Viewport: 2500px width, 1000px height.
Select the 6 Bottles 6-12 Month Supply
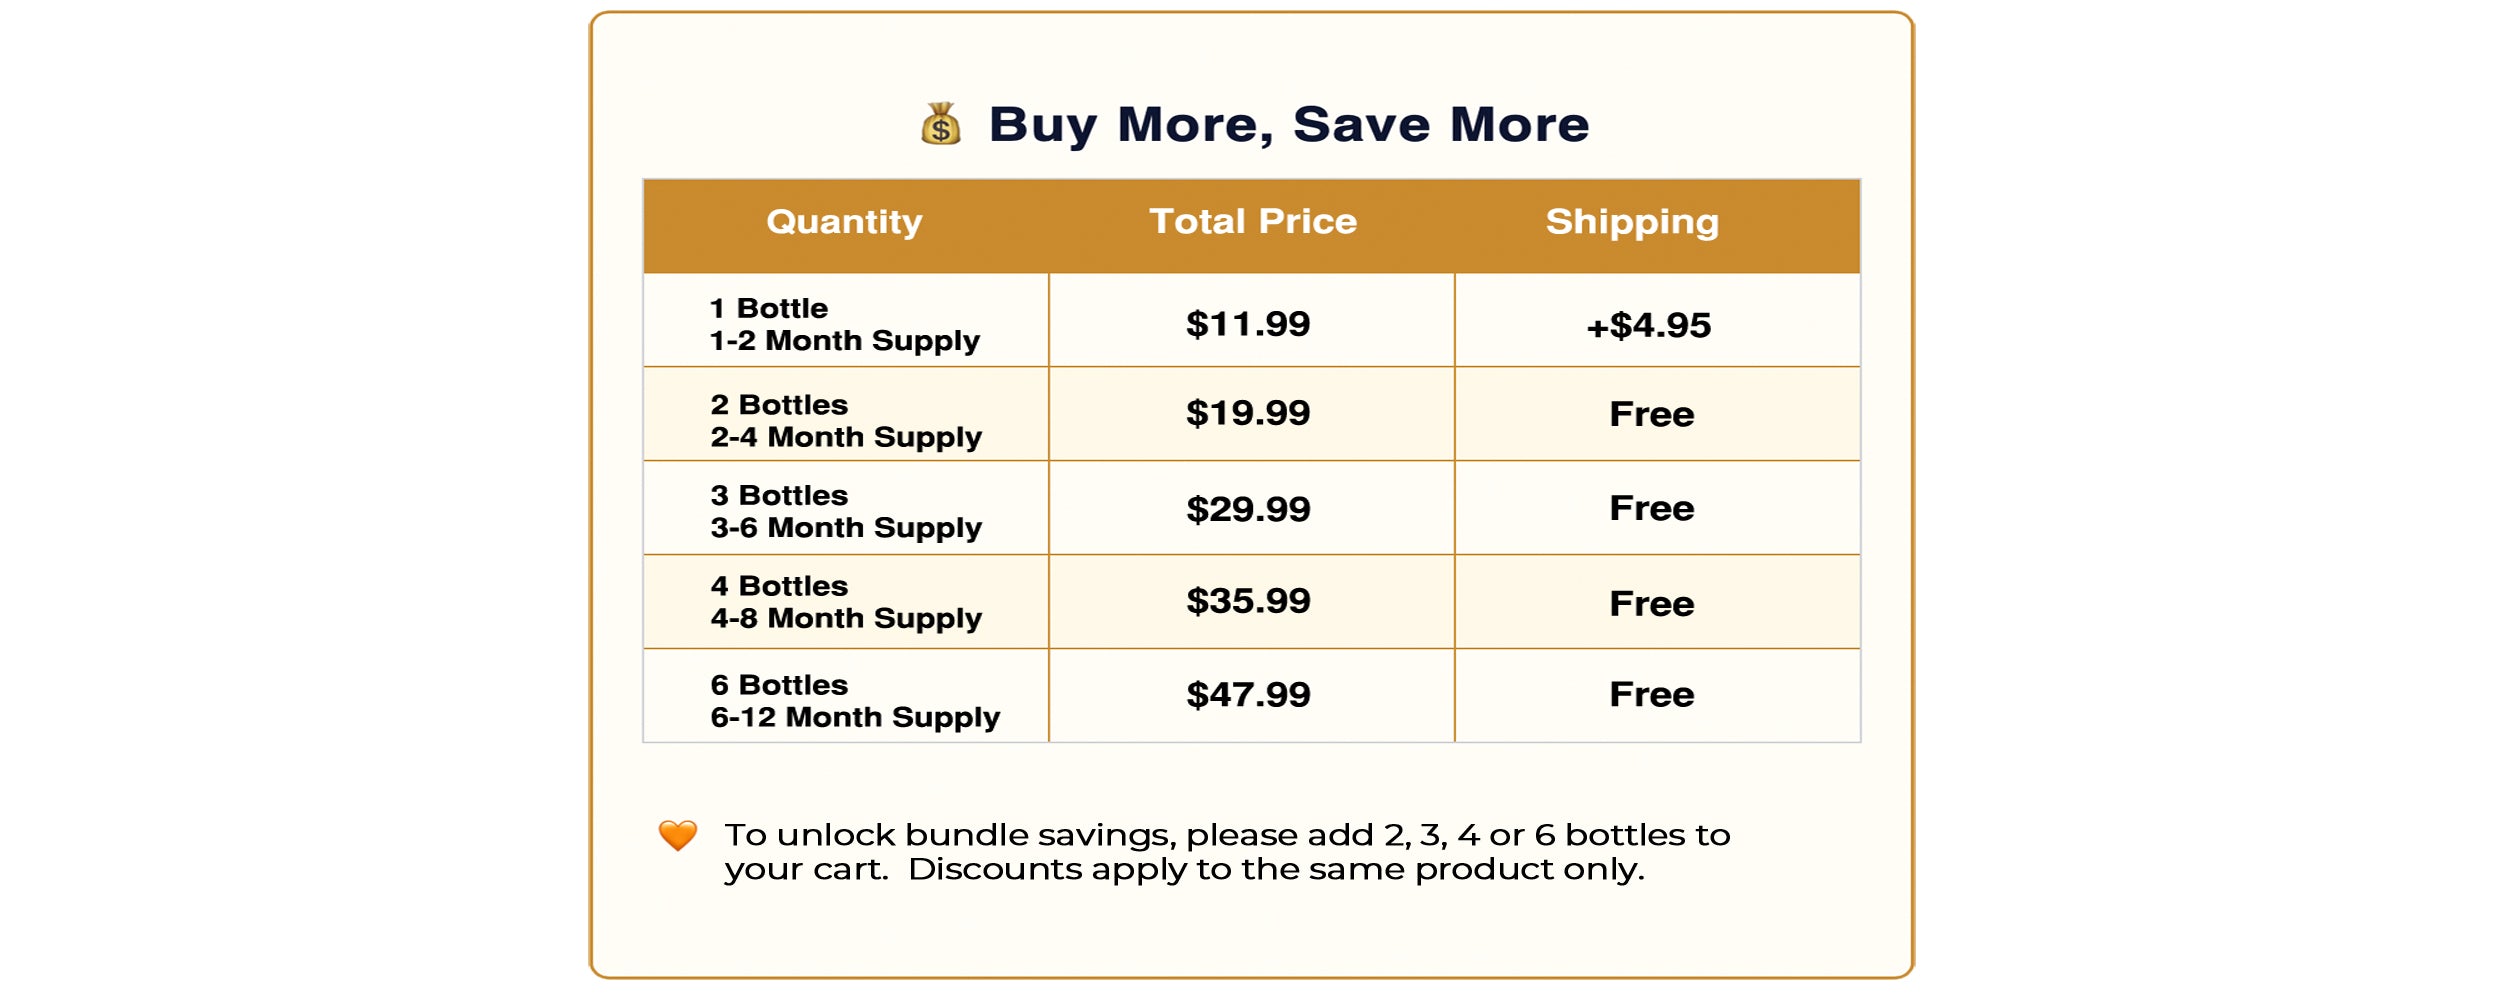(x=854, y=700)
